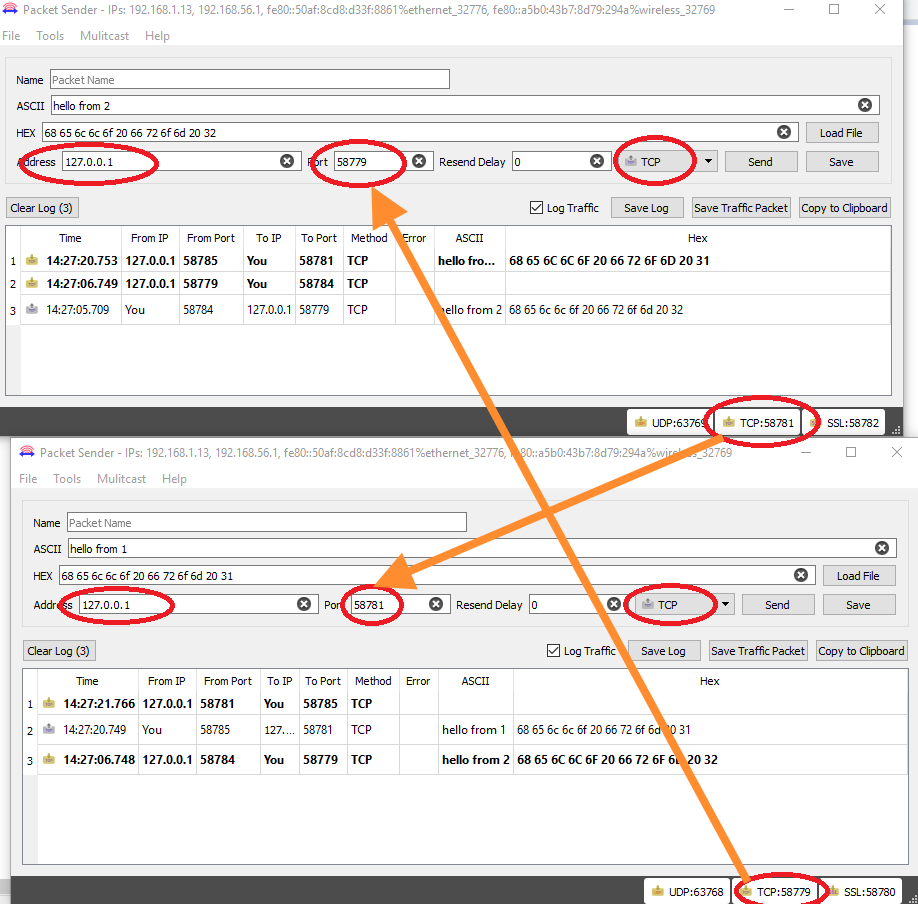This screenshot has width=918, height=904.
Task: Click Save button in top window
Action: tap(841, 162)
